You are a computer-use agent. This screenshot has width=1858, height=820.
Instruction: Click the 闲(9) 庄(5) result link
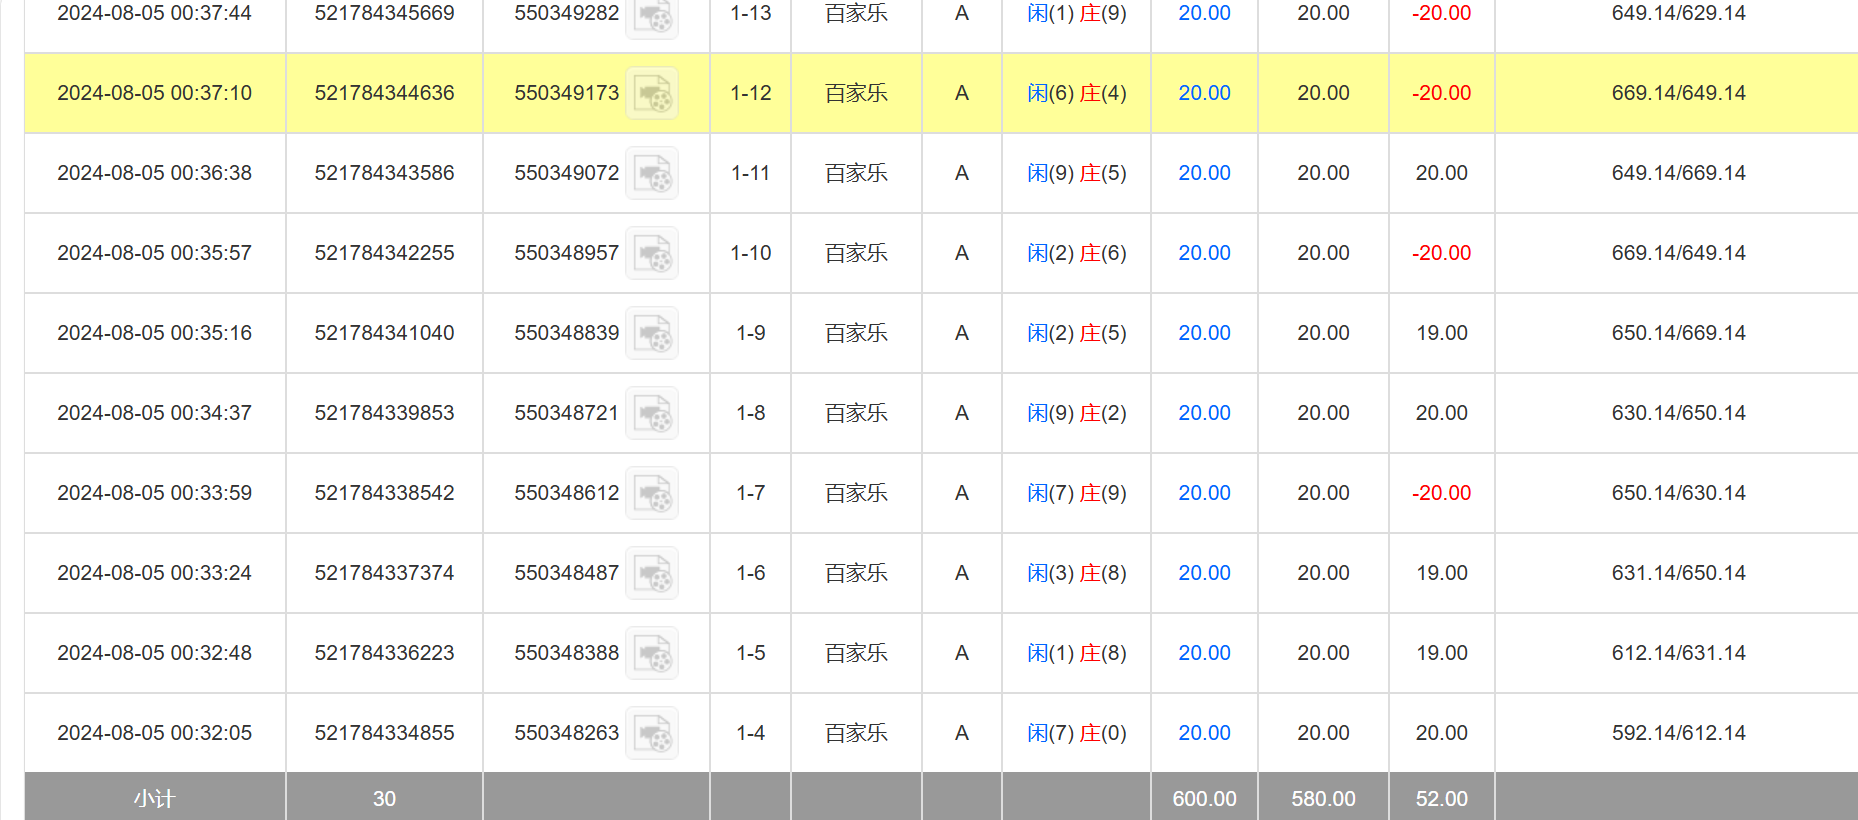click(1076, 173)
